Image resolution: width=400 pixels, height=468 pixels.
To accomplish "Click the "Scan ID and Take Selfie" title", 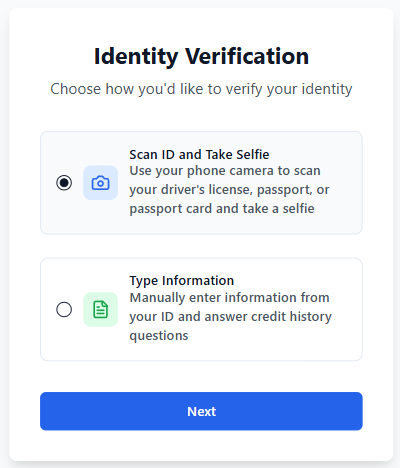I will [199, 154].
